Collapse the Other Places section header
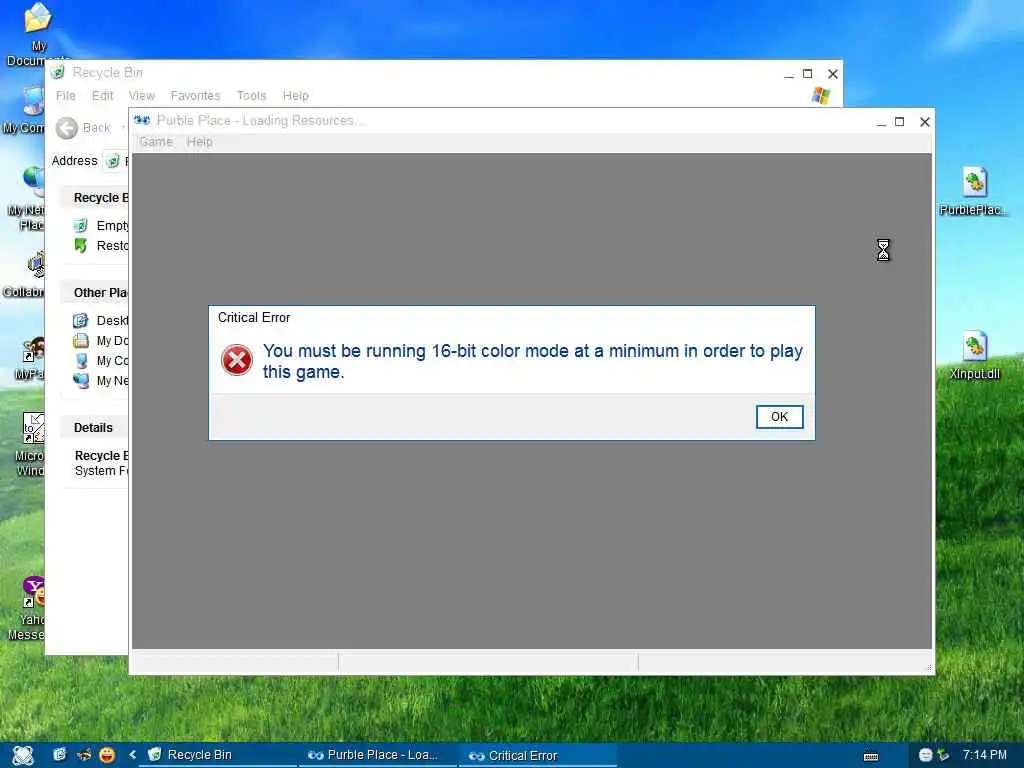Viewport: 1024px width, 768px height. [x=94, y=293]
